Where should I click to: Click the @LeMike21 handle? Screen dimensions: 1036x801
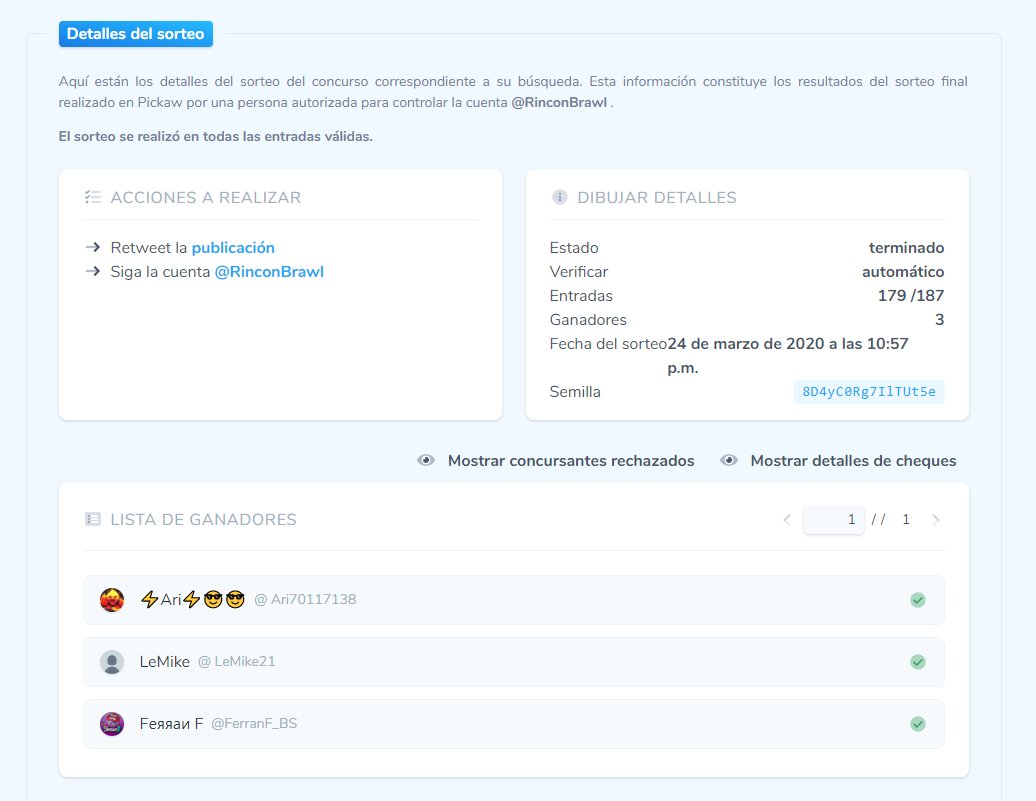(x=237, y=662)
